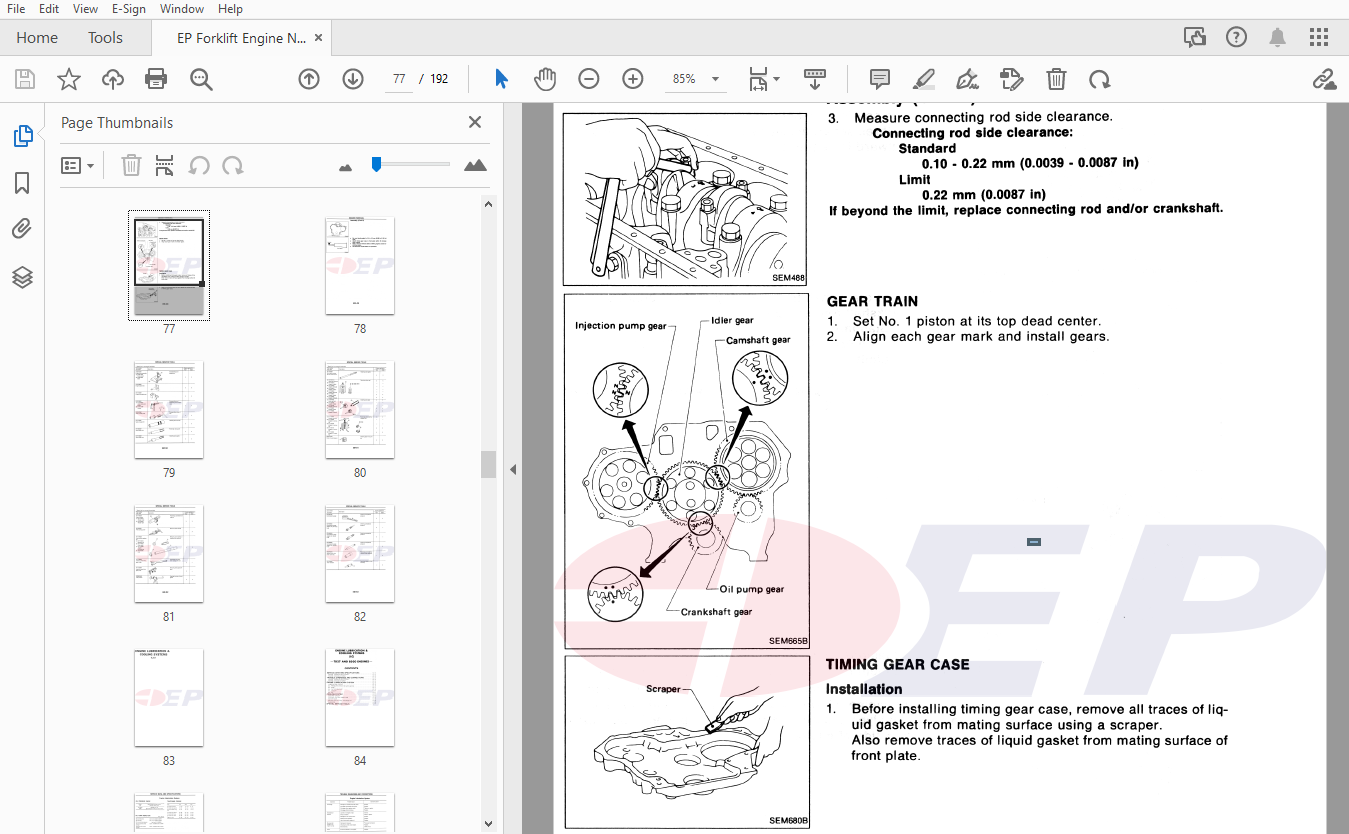Open notifications bell icon
This screenshot has width=1349, height=834.
coord(1278,38)
